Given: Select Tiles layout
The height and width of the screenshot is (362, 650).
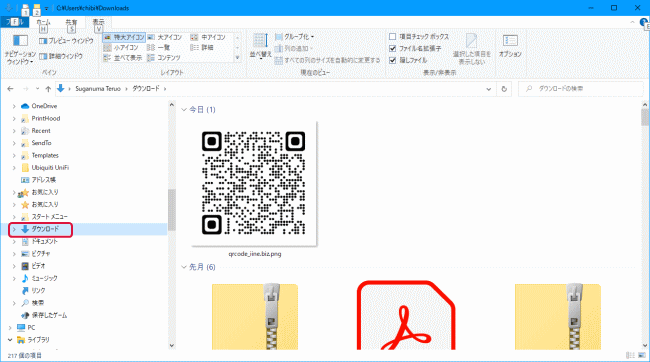Looking at the screenshot, I should click(123, 58).
